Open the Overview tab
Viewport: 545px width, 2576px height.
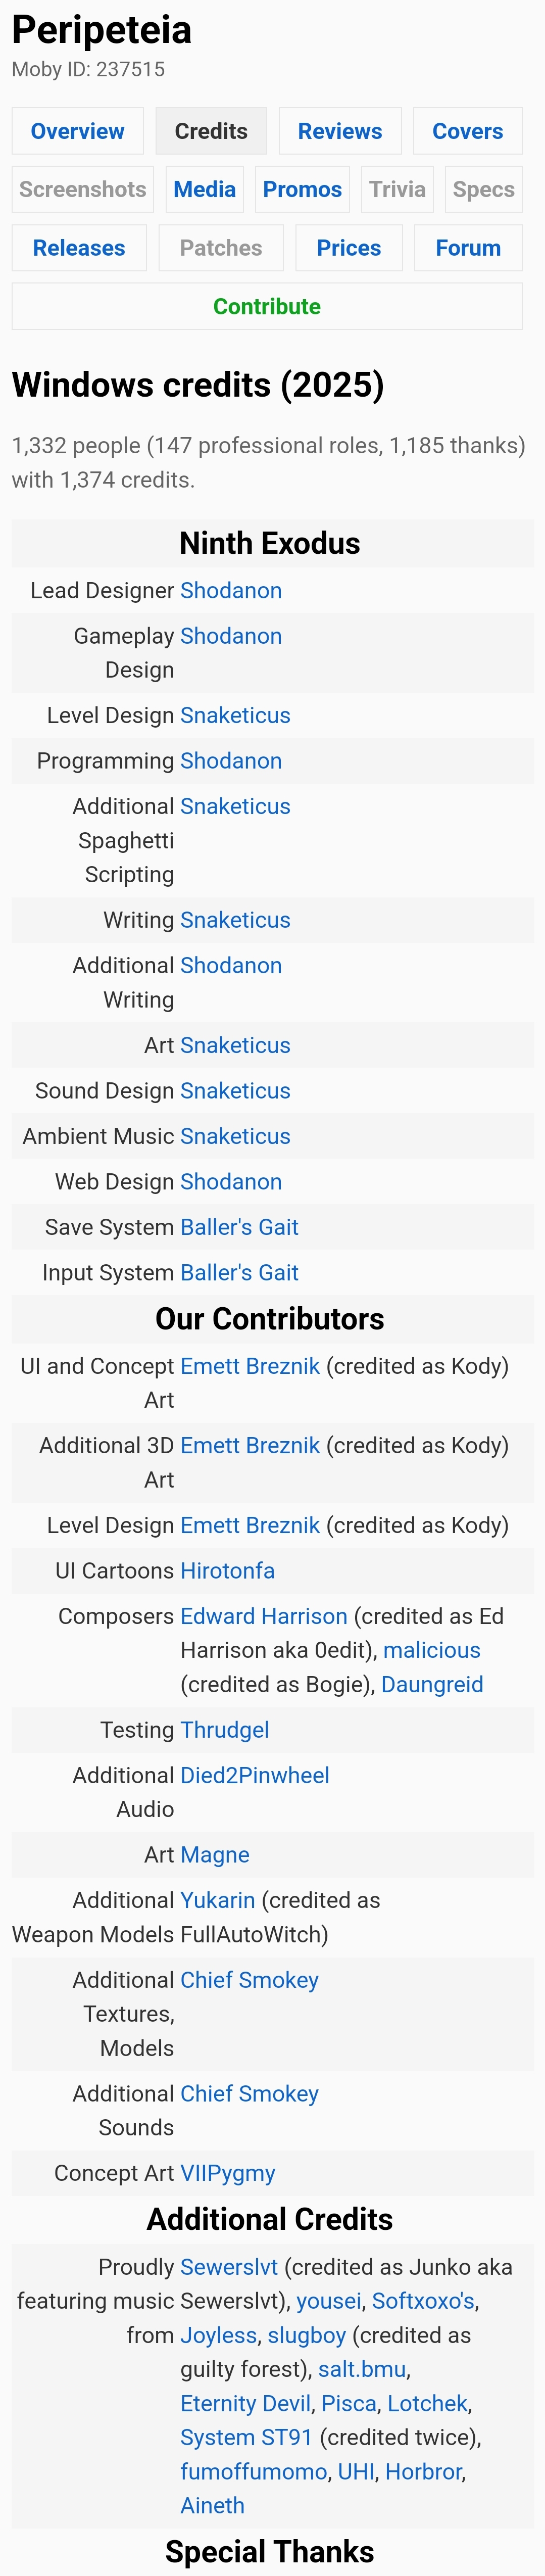[x=78, y=131]
